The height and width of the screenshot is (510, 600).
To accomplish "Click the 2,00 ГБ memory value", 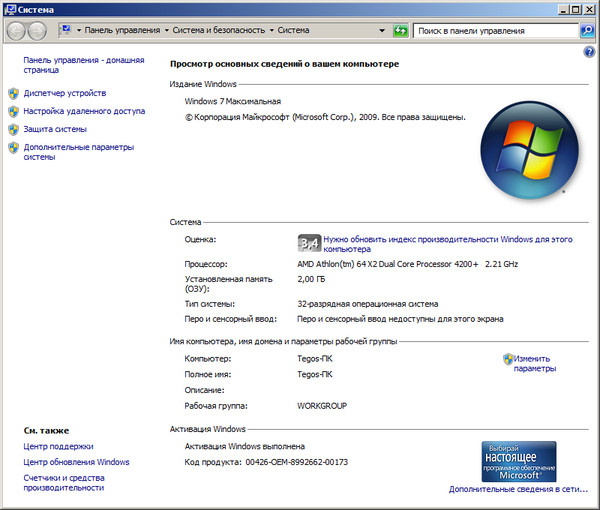I will click(x=311, y=279).
